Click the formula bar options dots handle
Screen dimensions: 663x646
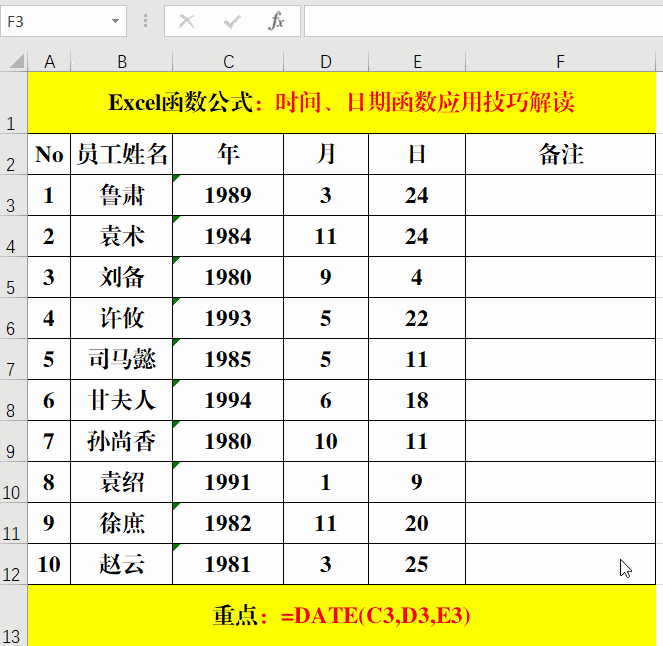(x=145, y=21)
